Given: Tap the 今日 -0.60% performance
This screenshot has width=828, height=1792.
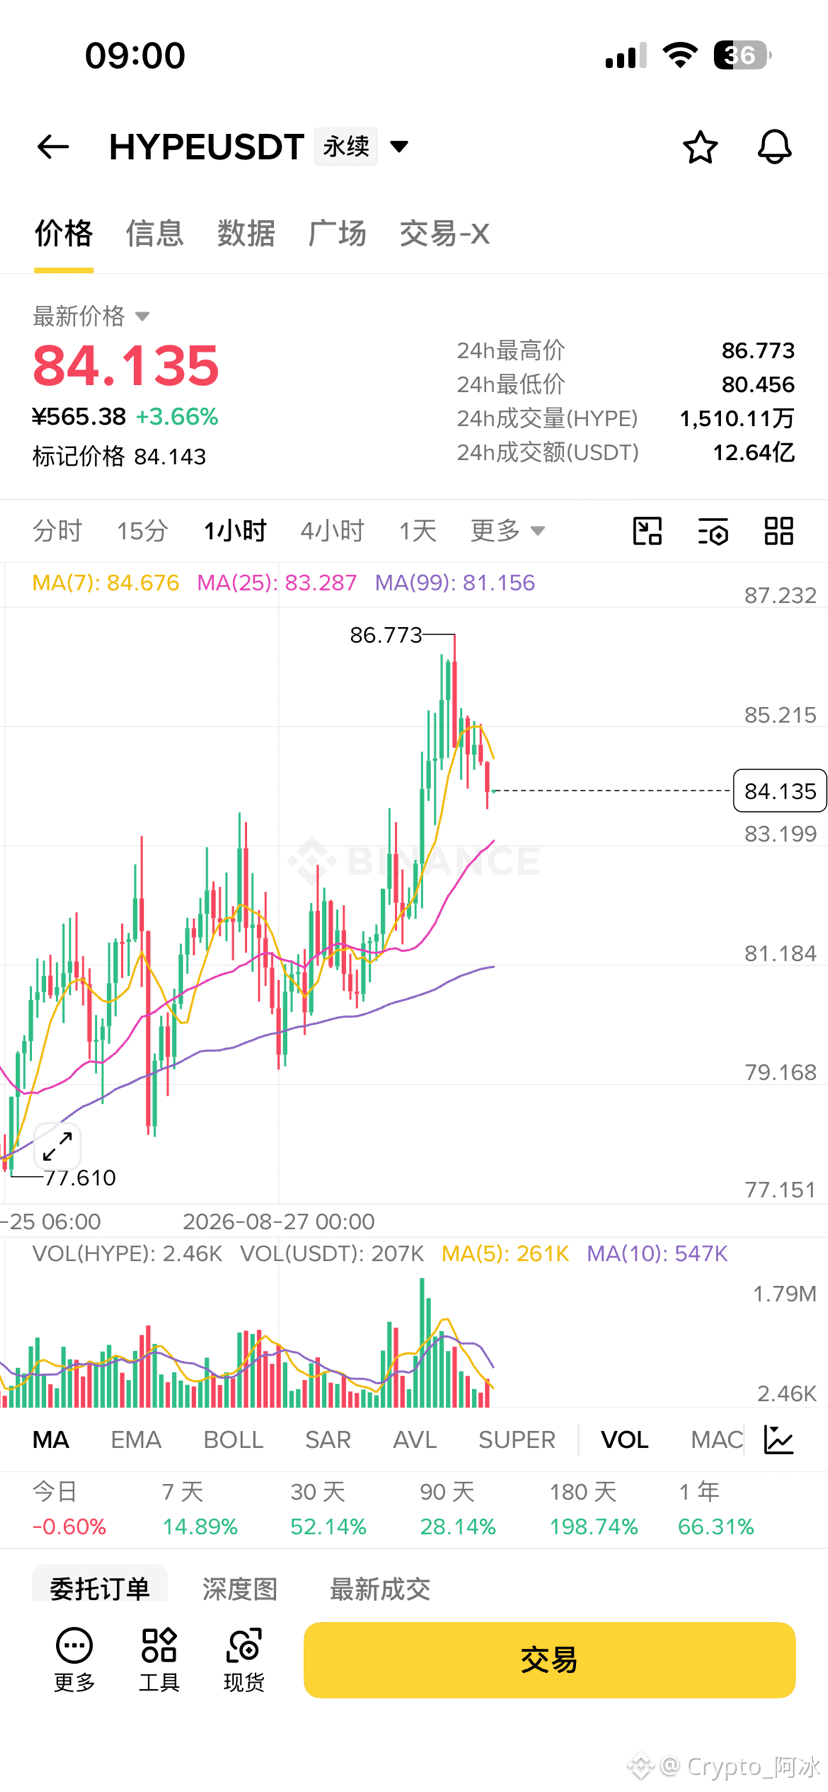Looking at the screenshot, I should (x=69, y=1510).
